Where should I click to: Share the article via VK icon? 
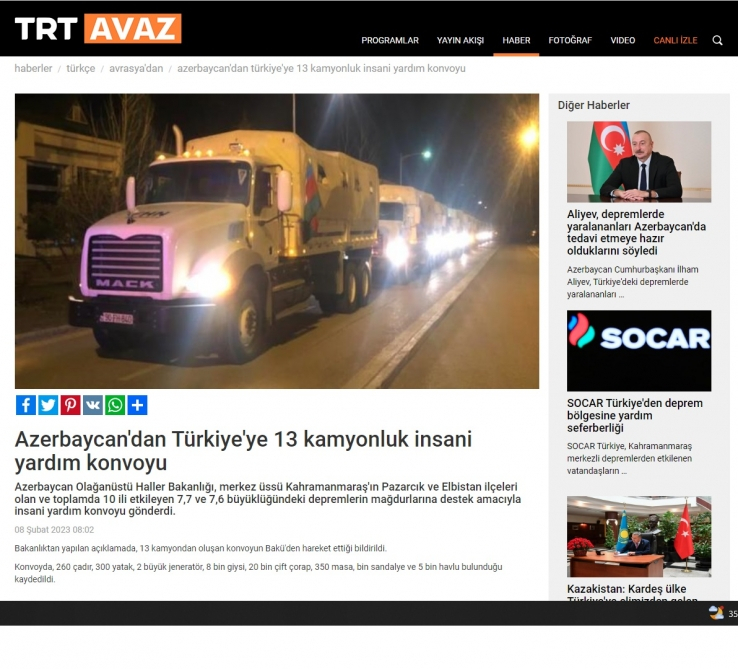93,405
